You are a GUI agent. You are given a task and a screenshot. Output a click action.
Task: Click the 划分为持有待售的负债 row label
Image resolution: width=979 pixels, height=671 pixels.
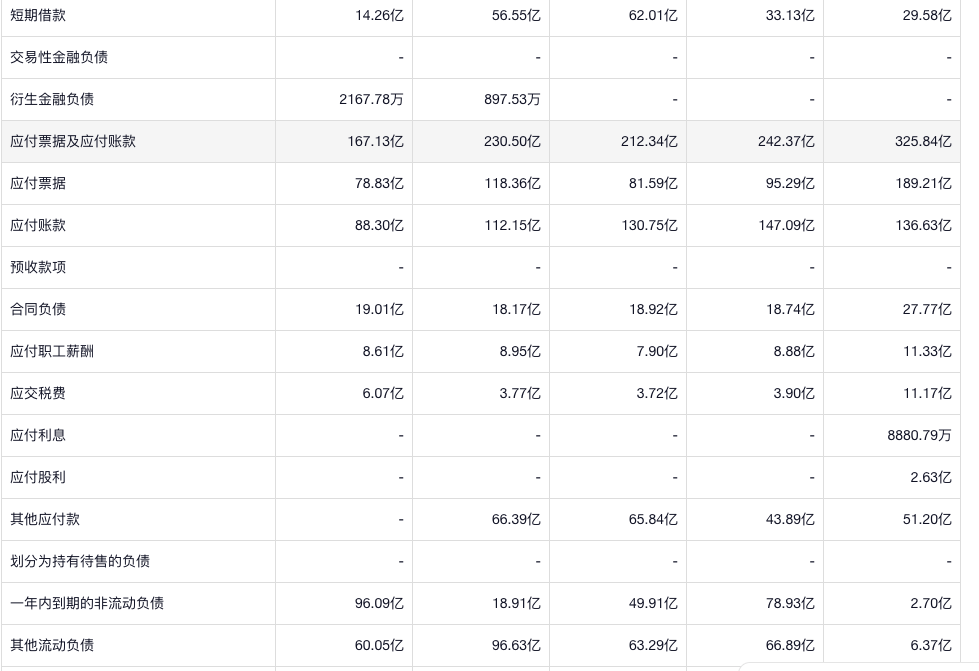(x=80, y=561)
